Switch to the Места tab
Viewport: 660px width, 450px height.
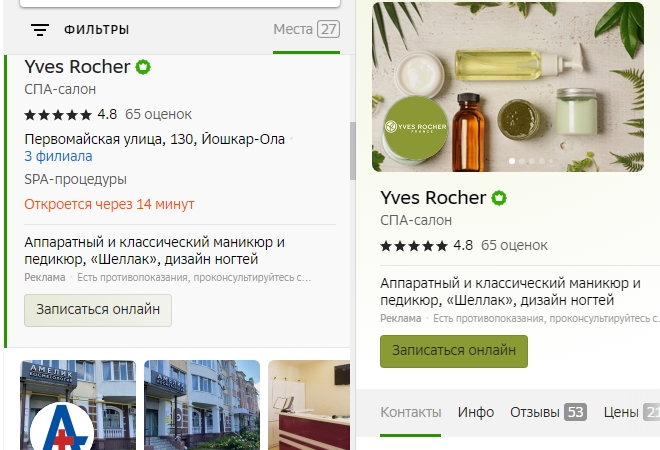coord(306,29)
